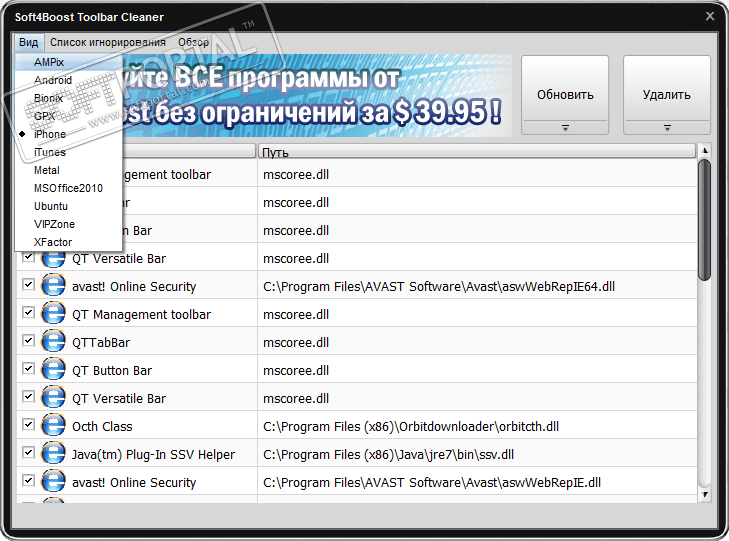The width and height of the screenshot is (729, 541).
Task: Close the Toolbar Cleaner window
Action: [x=710, y=16]
